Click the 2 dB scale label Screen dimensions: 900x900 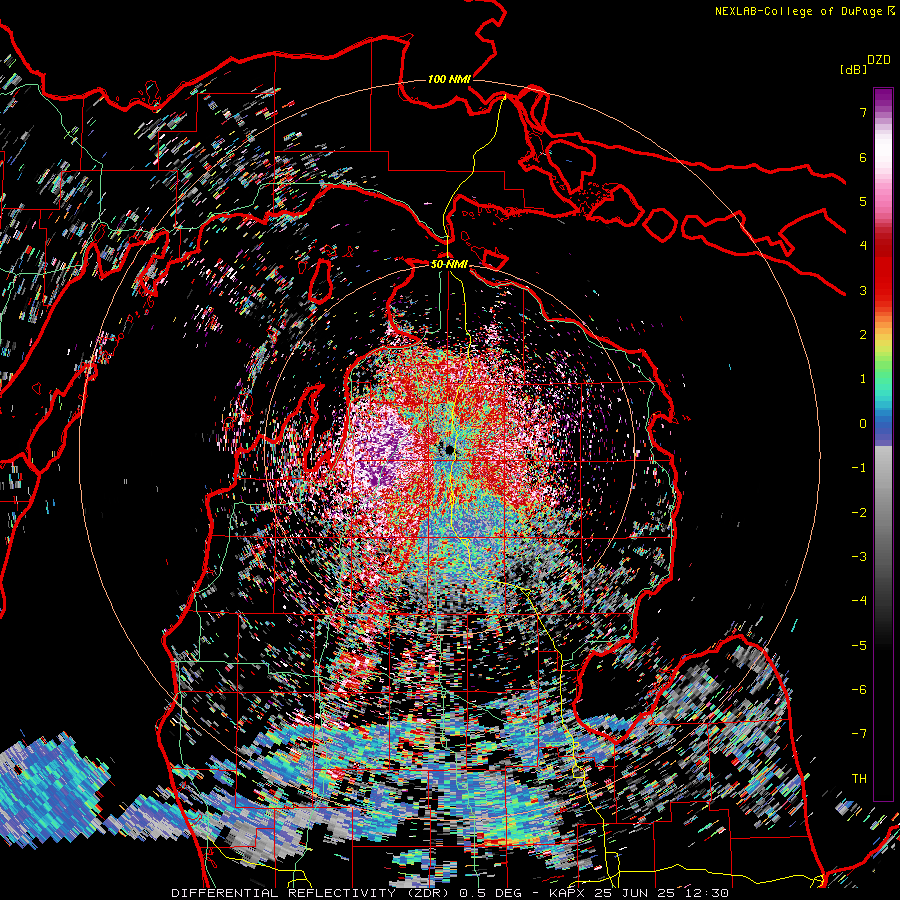click(863, 335)
